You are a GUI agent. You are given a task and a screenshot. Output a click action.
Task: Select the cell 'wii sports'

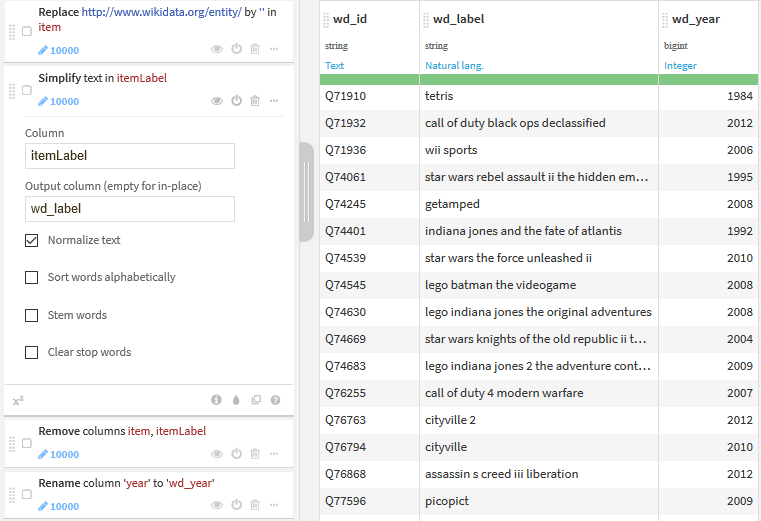click(x=539, y=150)
